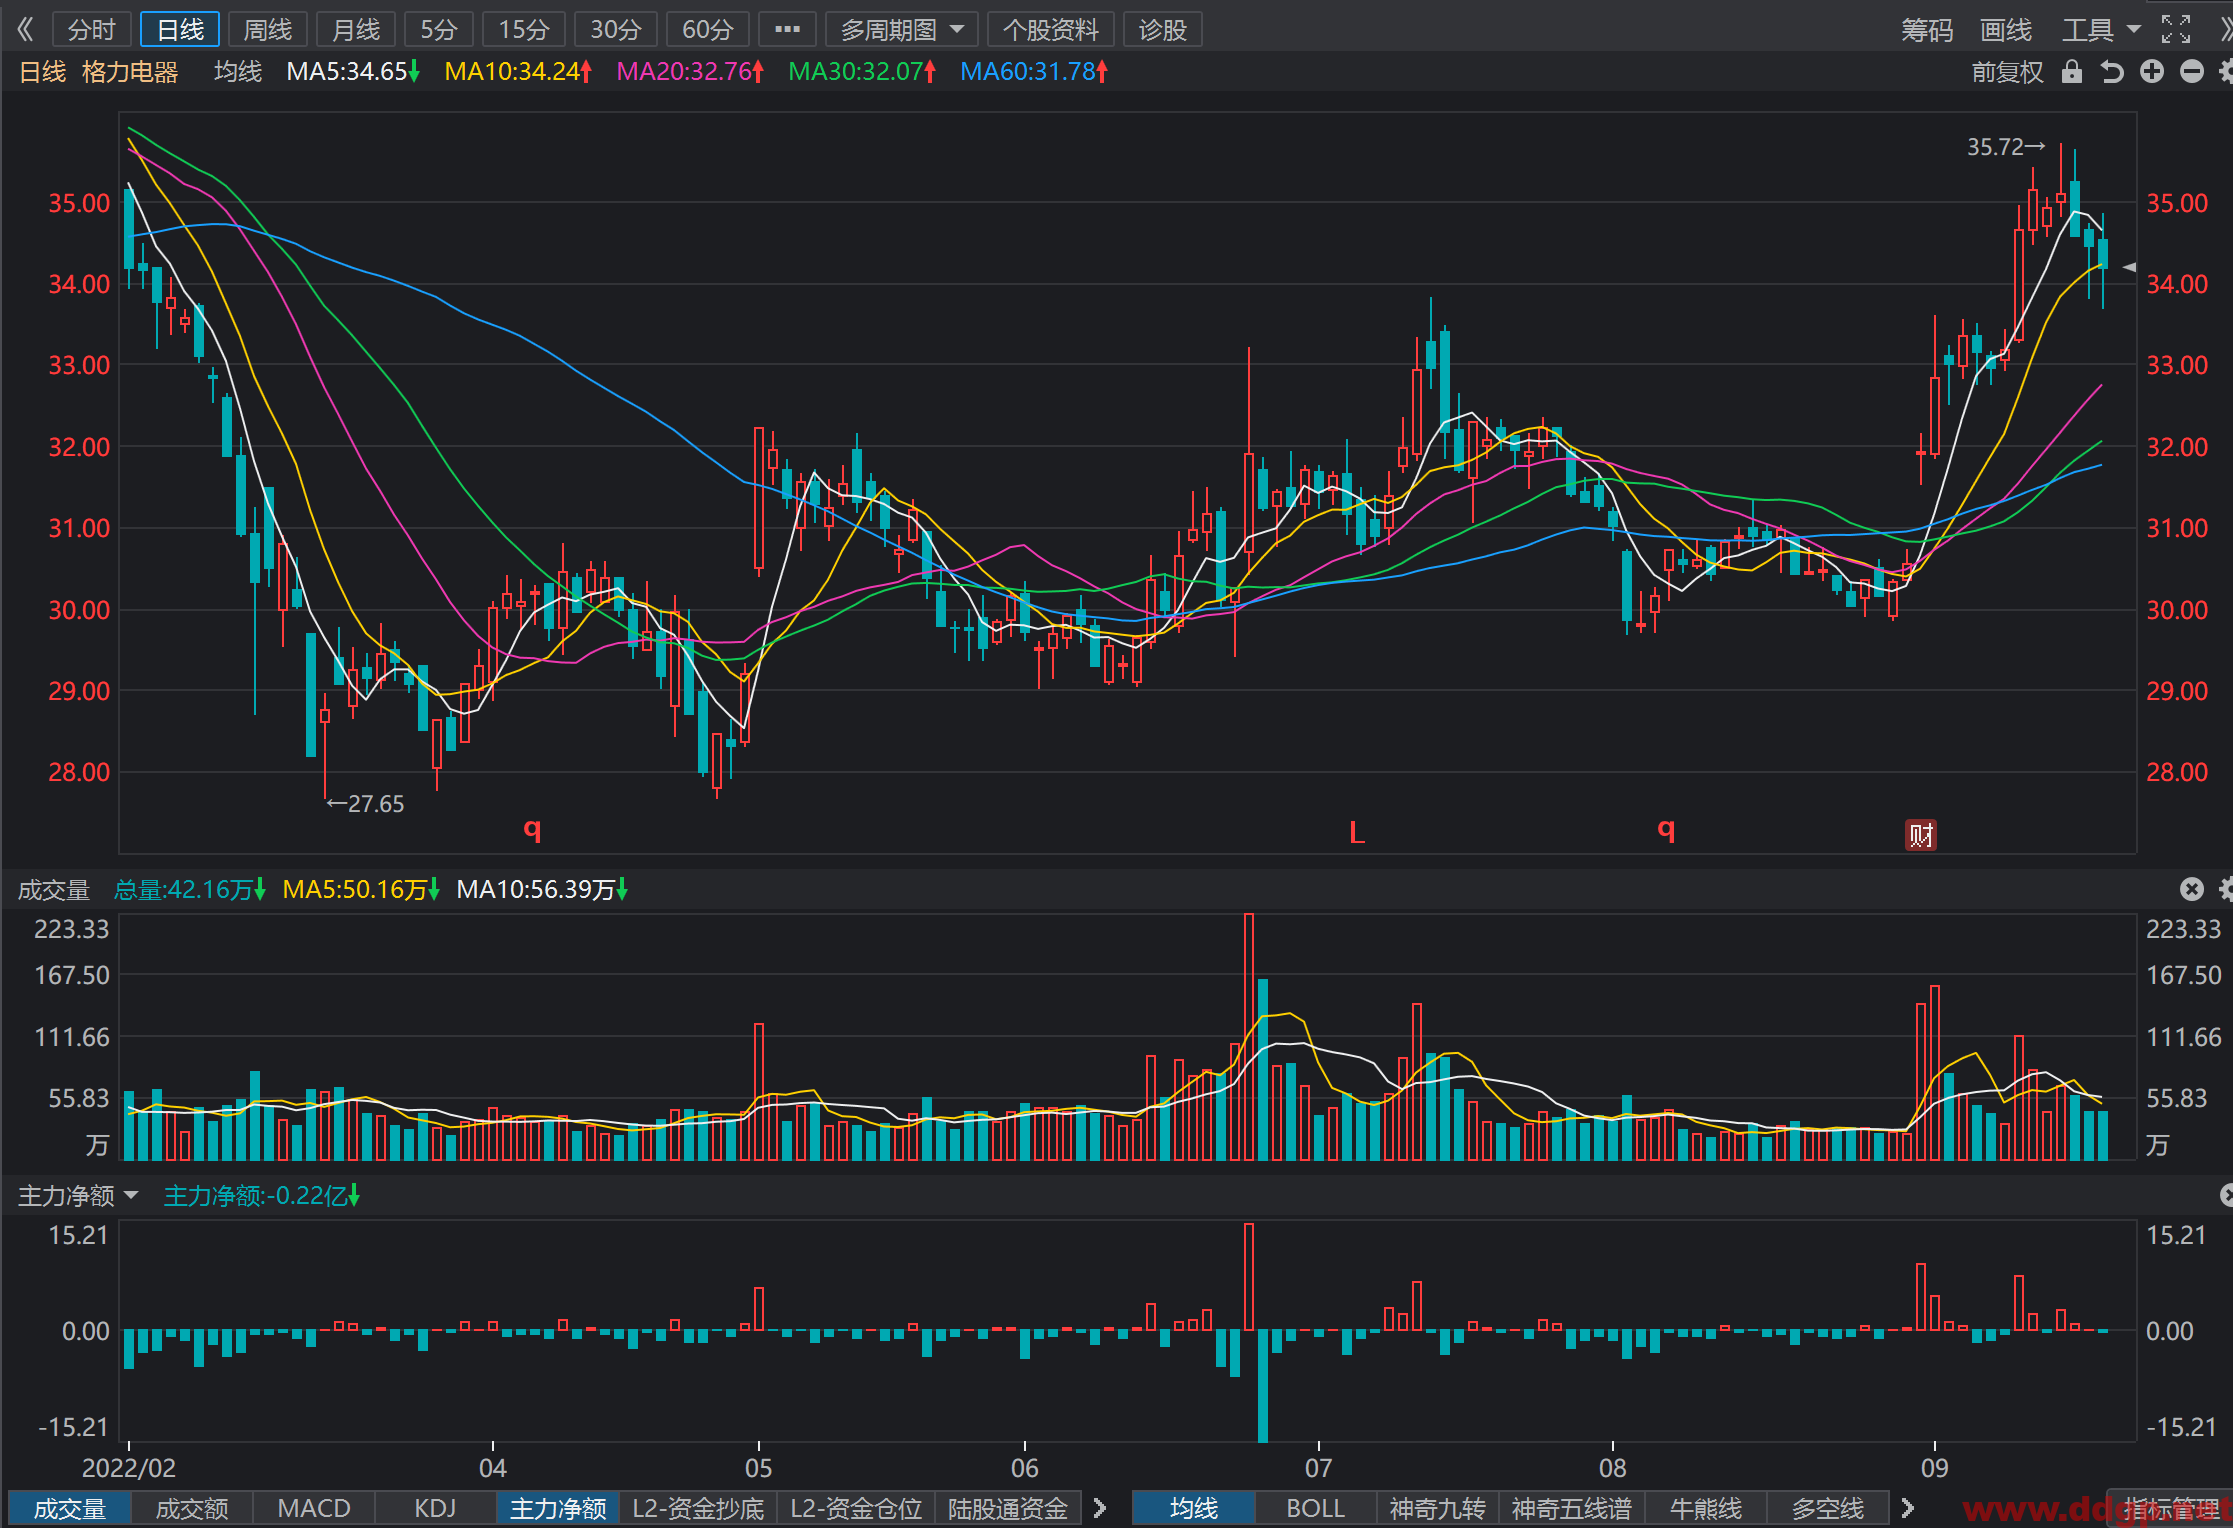Change the 前复权 adjustment mode
2233x1528 pixels.
point(2007,72)
